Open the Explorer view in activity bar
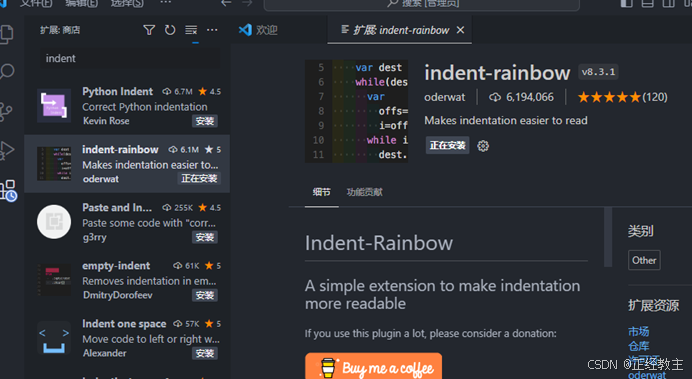The height and width of the screenshot is (379, 692). 7,34
